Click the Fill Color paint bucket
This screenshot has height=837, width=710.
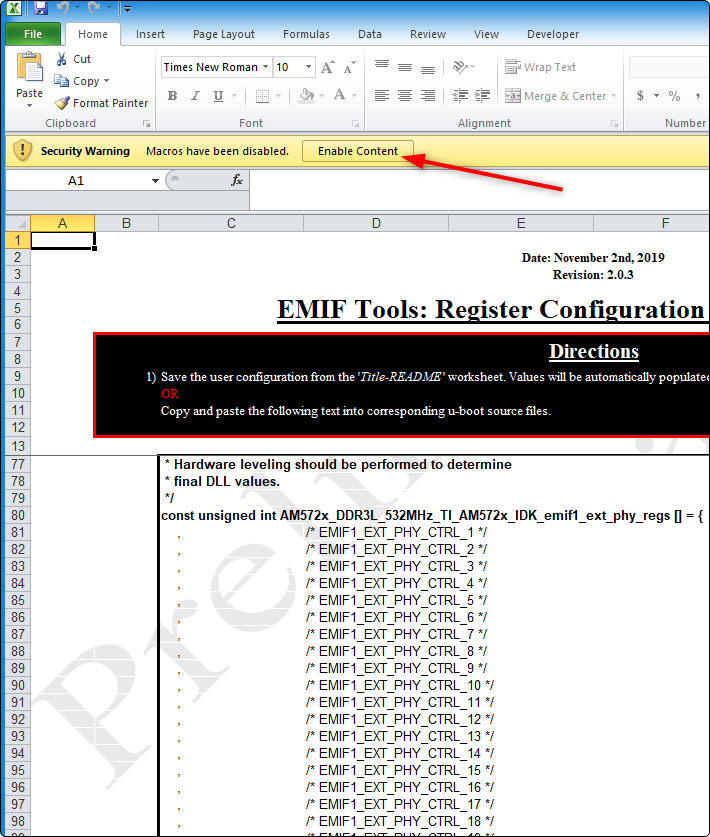coord(306,96)
